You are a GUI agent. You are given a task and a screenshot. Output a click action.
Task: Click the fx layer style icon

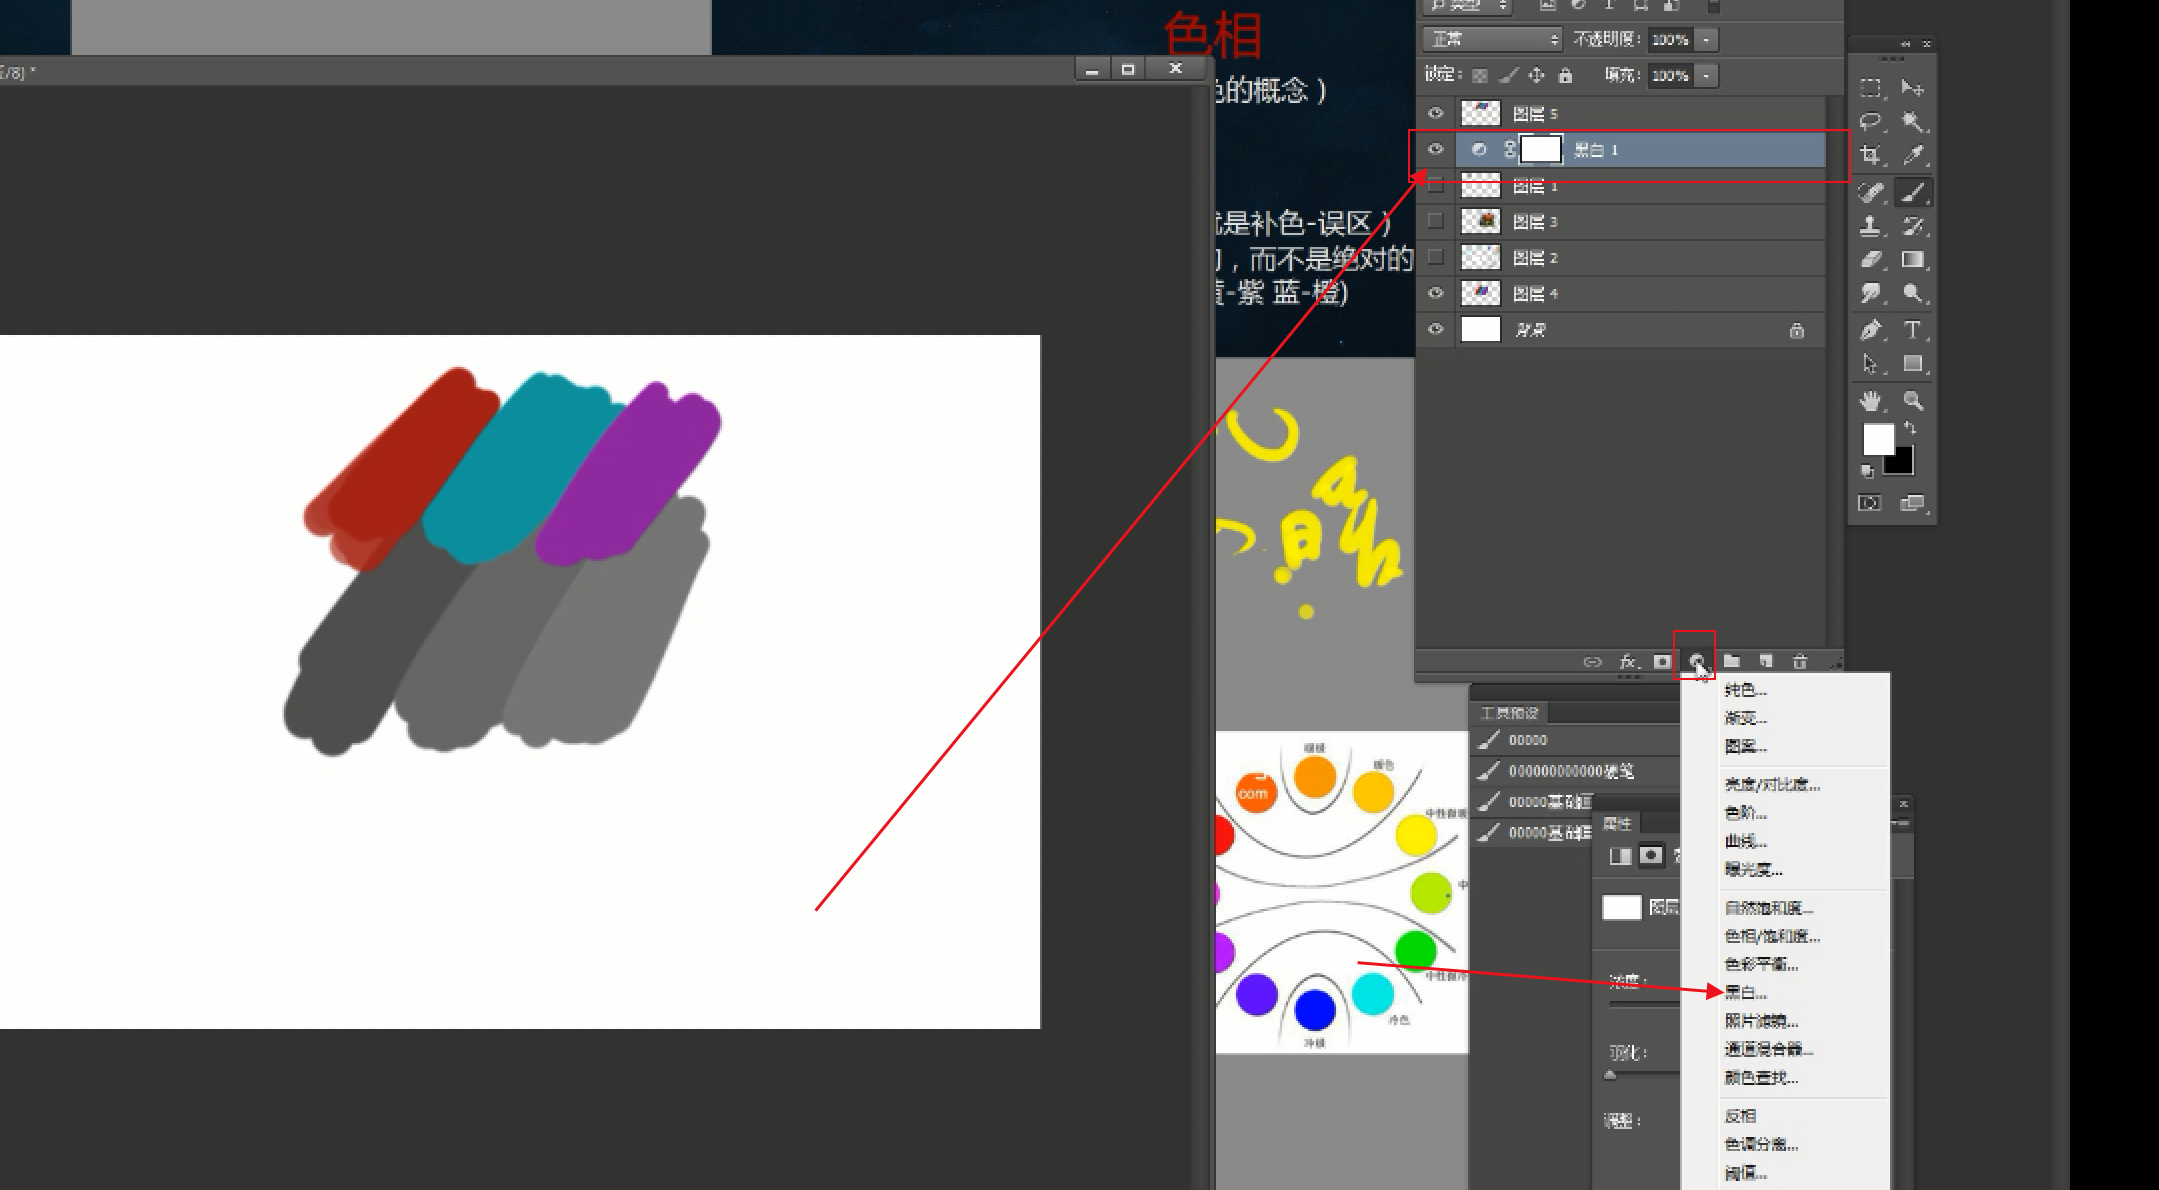pyautogui.click(x=1628, y=661)
